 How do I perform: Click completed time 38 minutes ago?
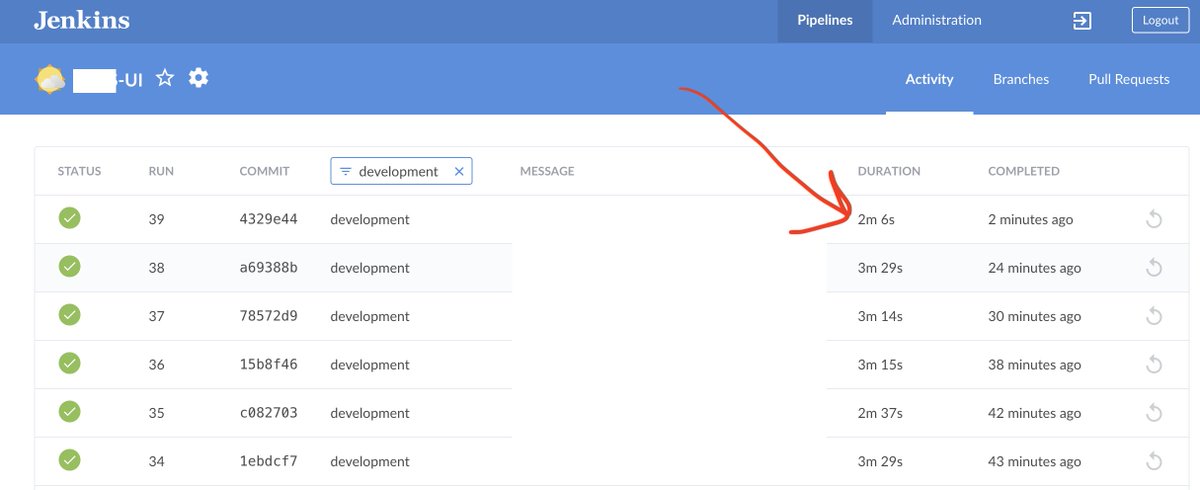(1034, 364)
